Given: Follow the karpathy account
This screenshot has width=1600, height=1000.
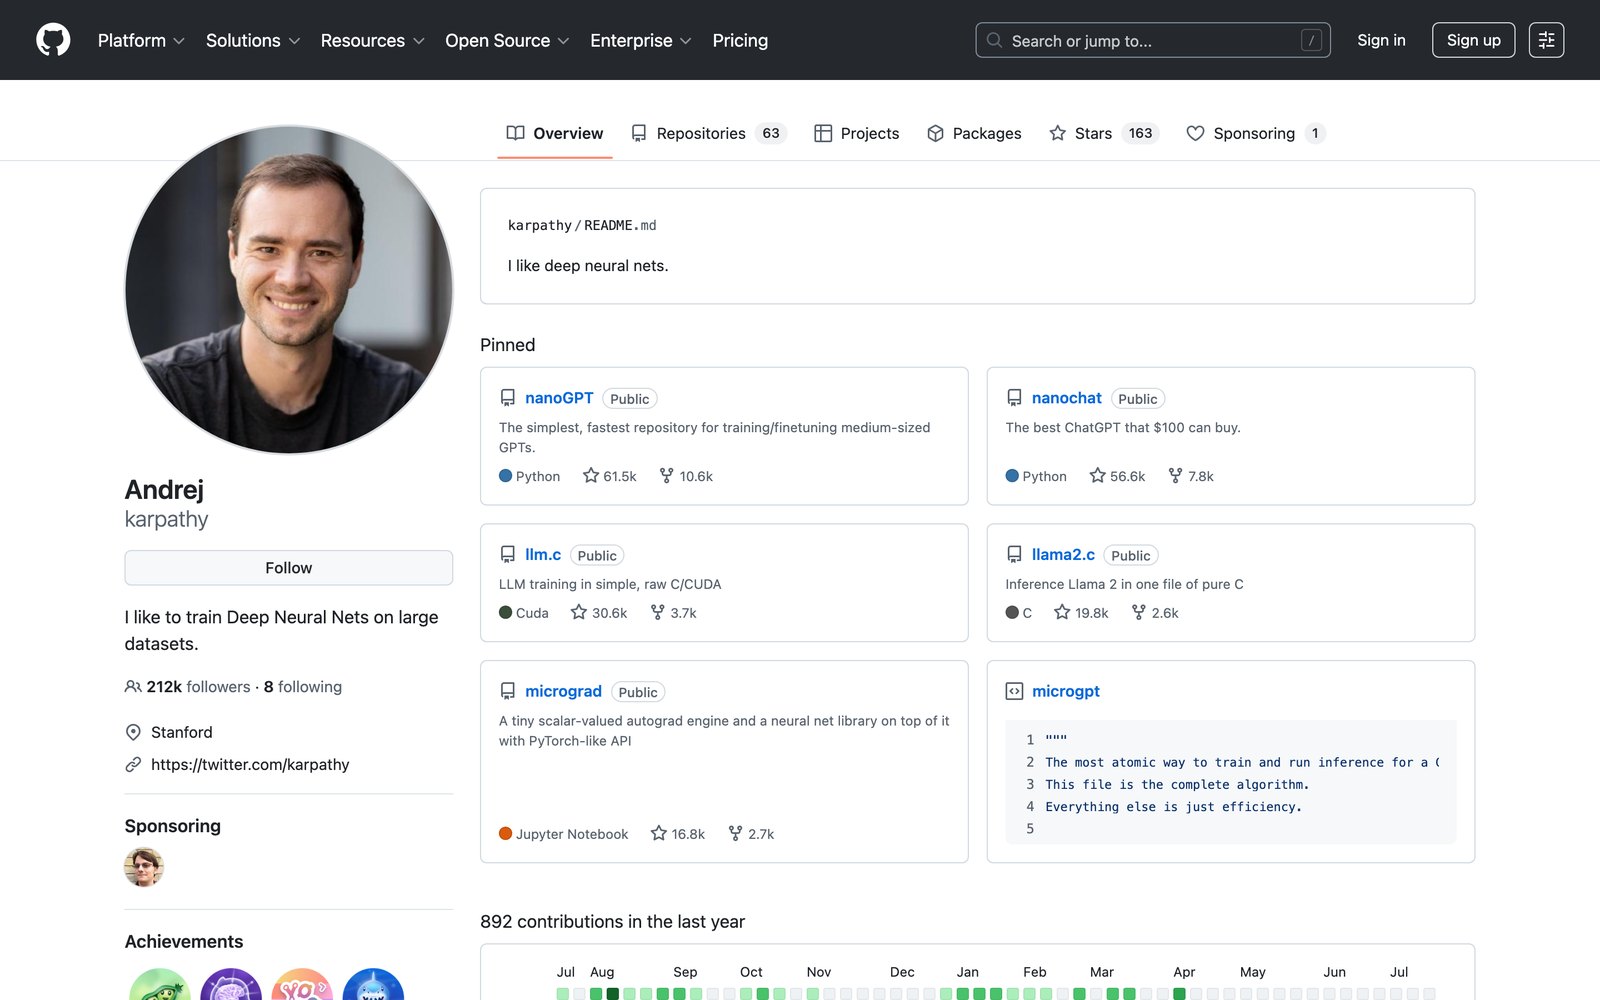Looking at the screenshot, I should click(x=289, y=568).
